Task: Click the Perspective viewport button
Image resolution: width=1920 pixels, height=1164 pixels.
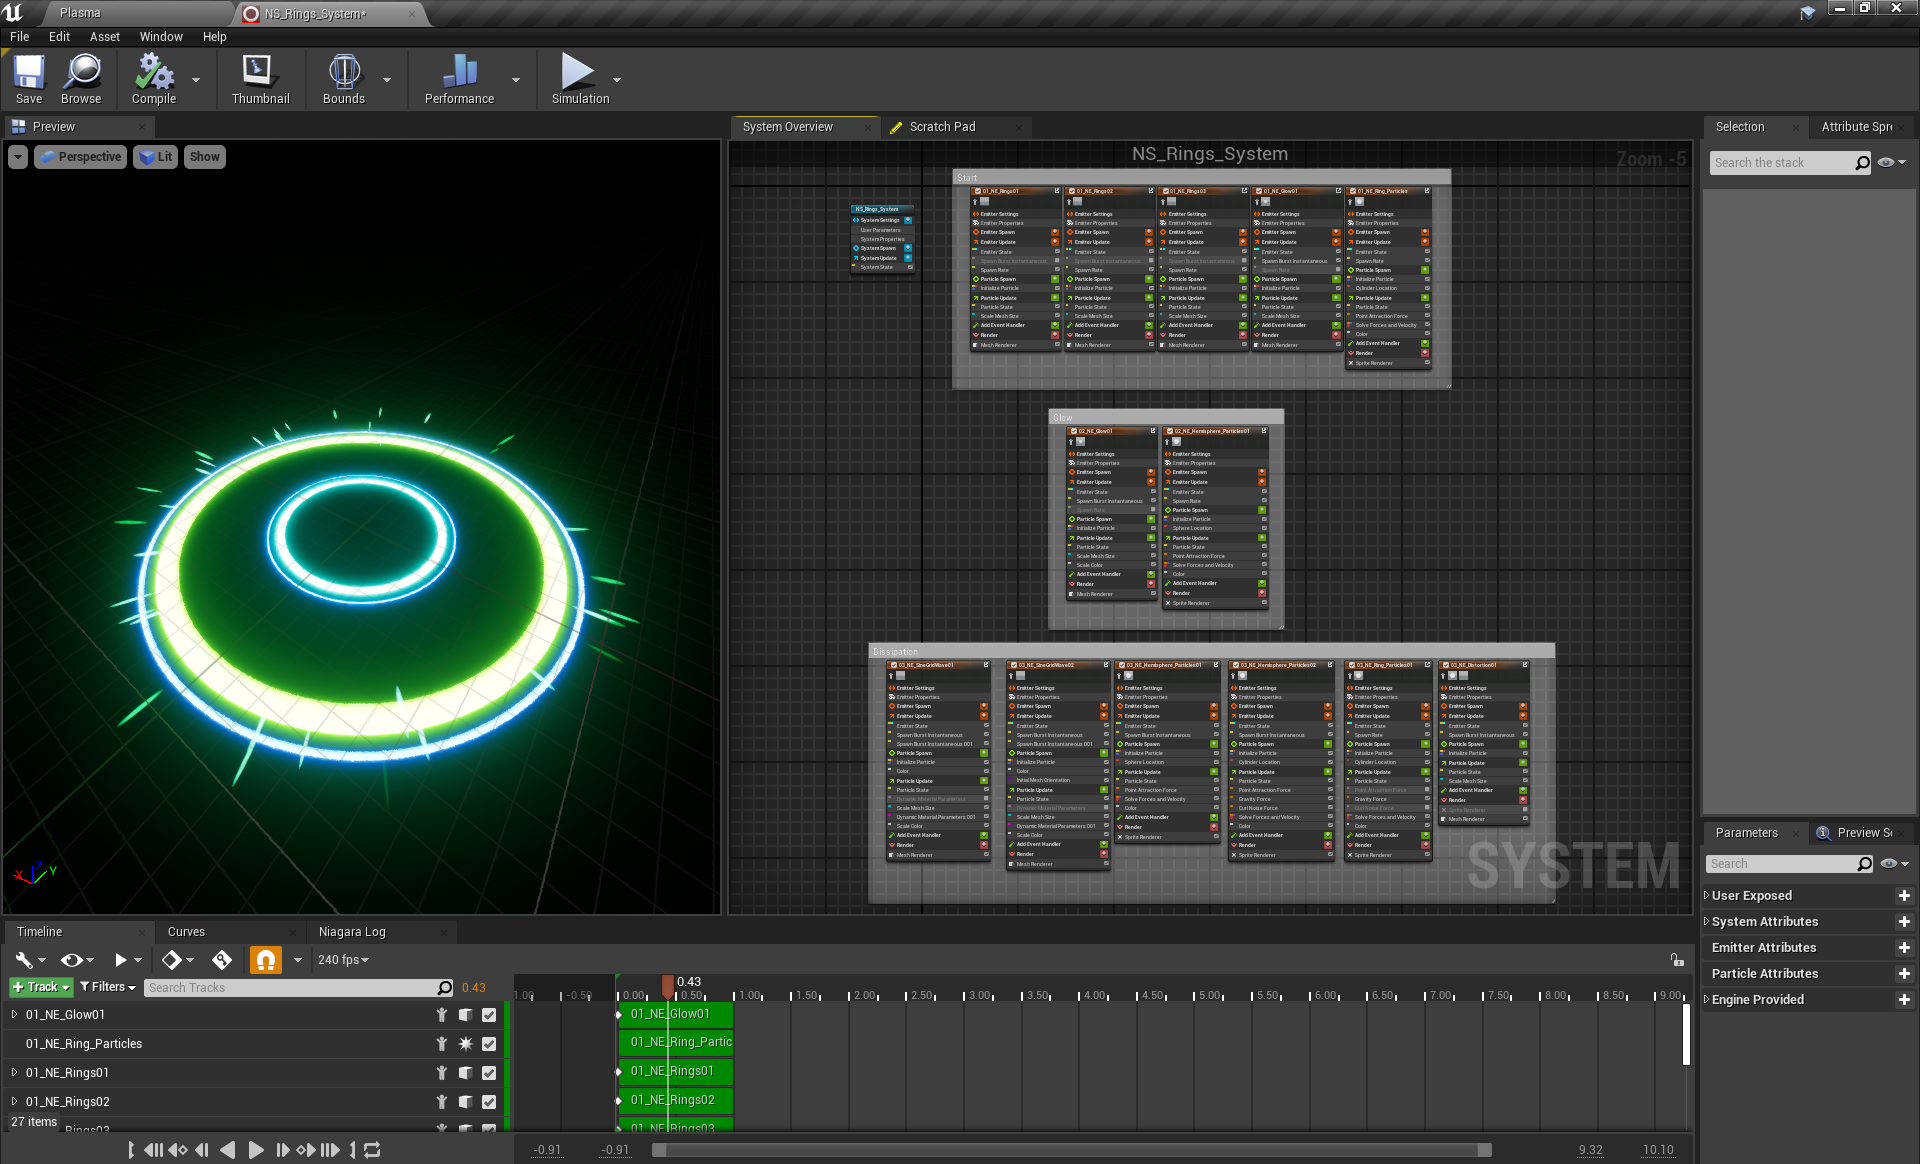Action: click(81, 157)
